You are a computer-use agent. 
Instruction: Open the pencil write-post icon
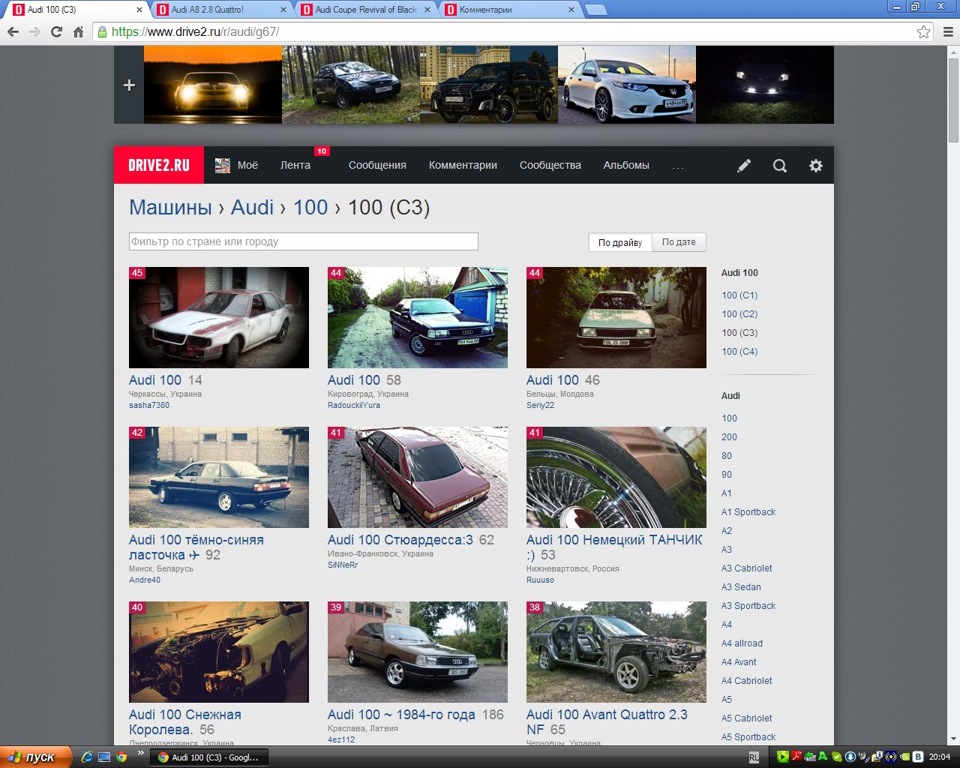click(x=744, y=165)
